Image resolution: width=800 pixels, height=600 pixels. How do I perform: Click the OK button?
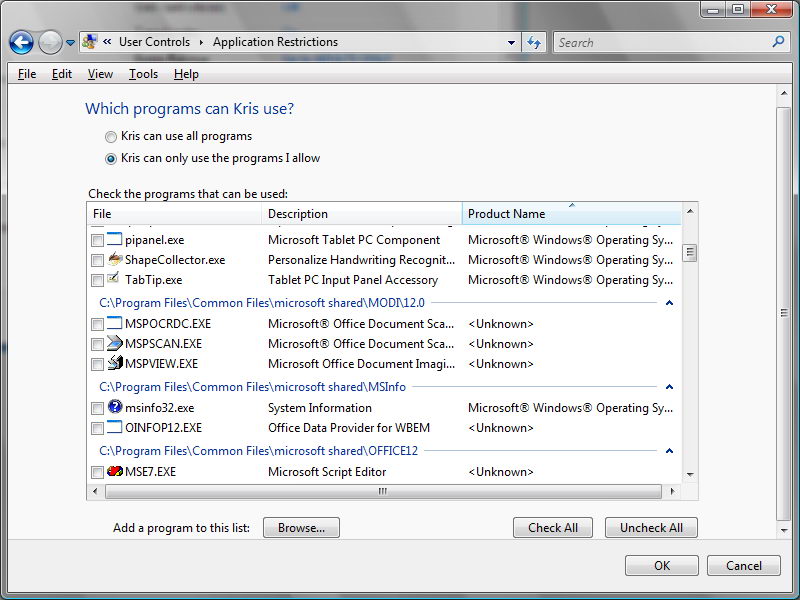pos(662,565)
